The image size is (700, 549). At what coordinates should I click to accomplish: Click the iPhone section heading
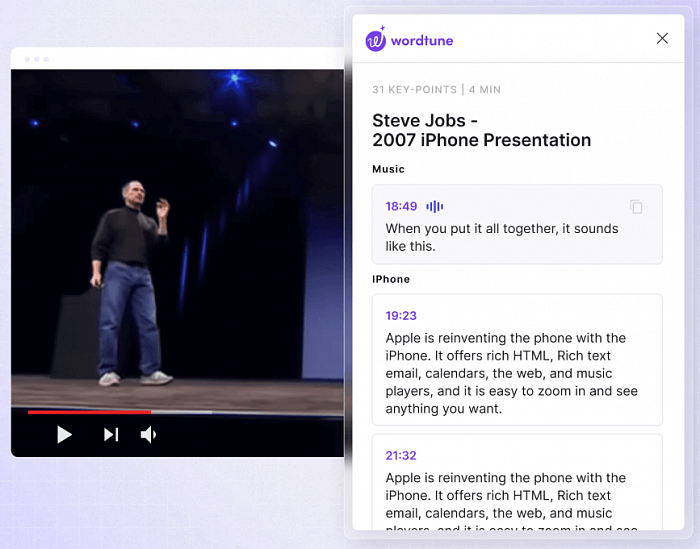point(391,279)
